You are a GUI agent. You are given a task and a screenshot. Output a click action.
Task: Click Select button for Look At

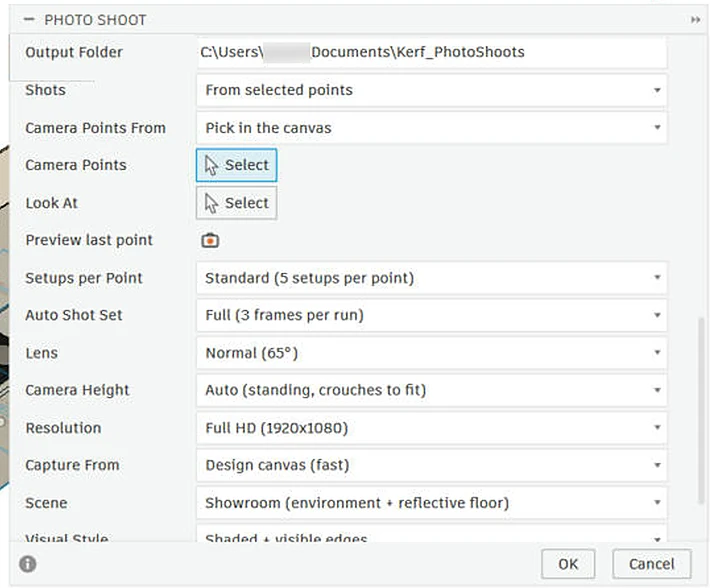click(236, 203)
